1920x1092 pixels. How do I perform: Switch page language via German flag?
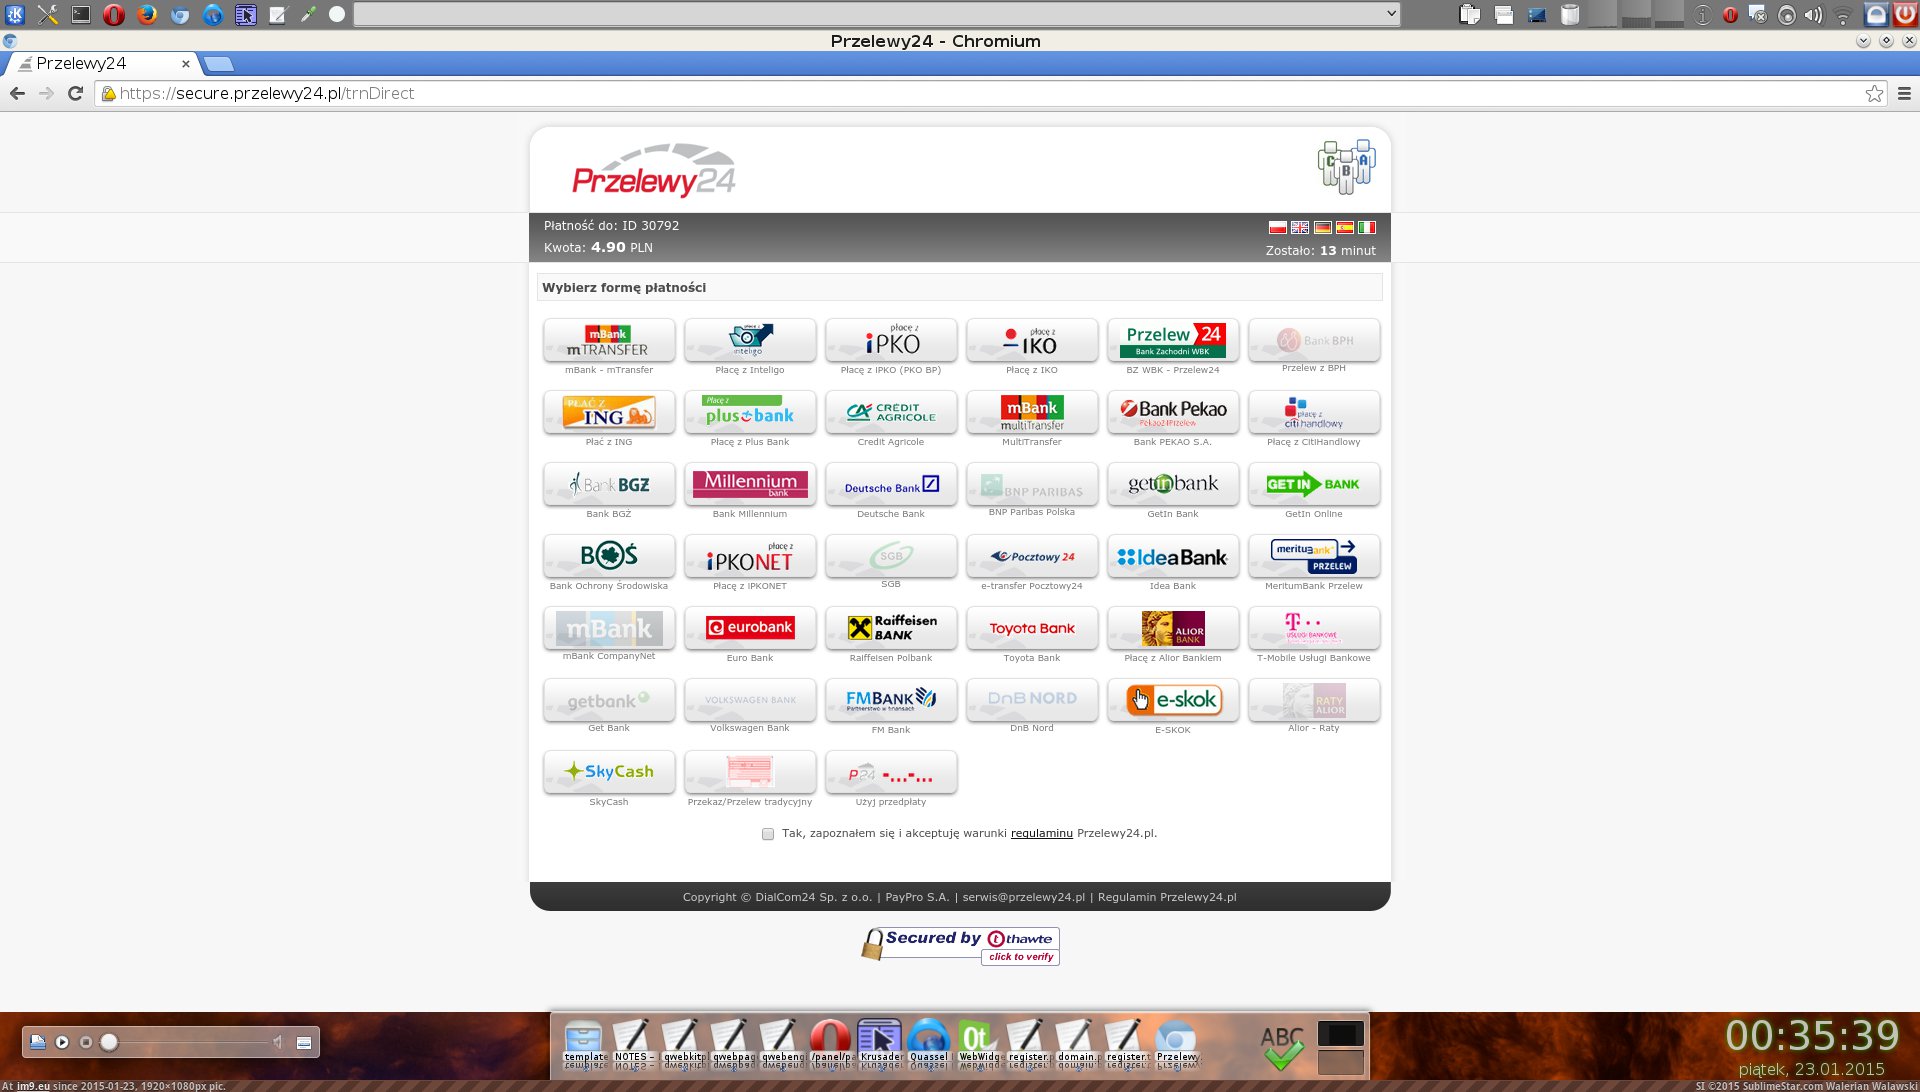click(1322, 228)
